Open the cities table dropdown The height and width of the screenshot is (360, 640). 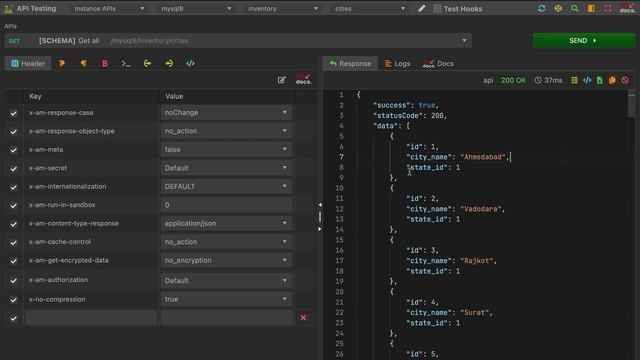[370, 9]
